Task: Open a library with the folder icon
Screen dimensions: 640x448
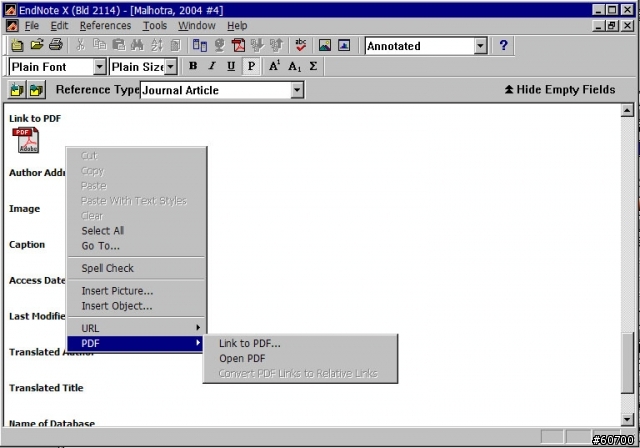Action: click(37, 45)
